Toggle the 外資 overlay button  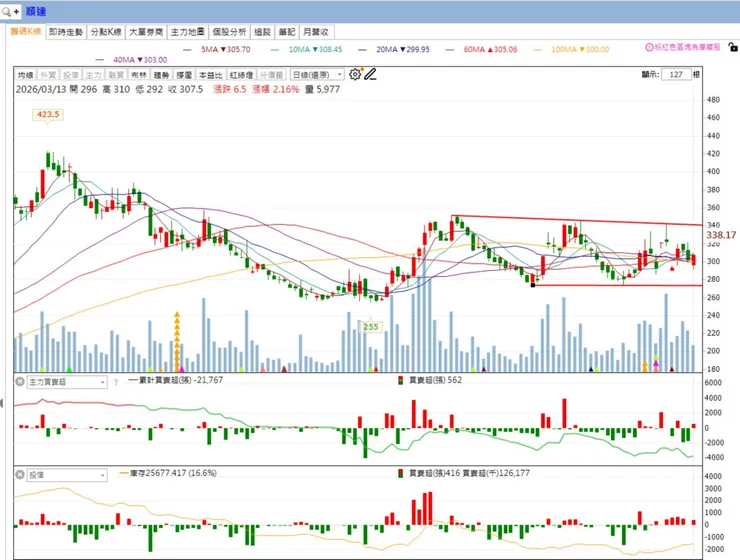48,75
